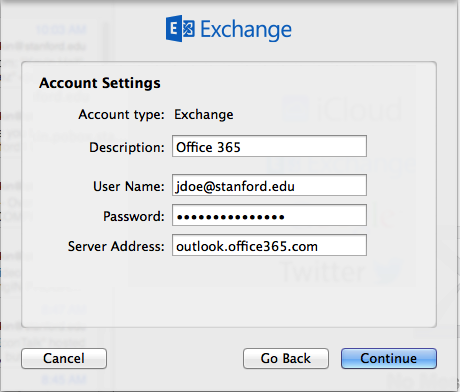
Task: Click the Account Settings heading
Action: pos(100,83)
